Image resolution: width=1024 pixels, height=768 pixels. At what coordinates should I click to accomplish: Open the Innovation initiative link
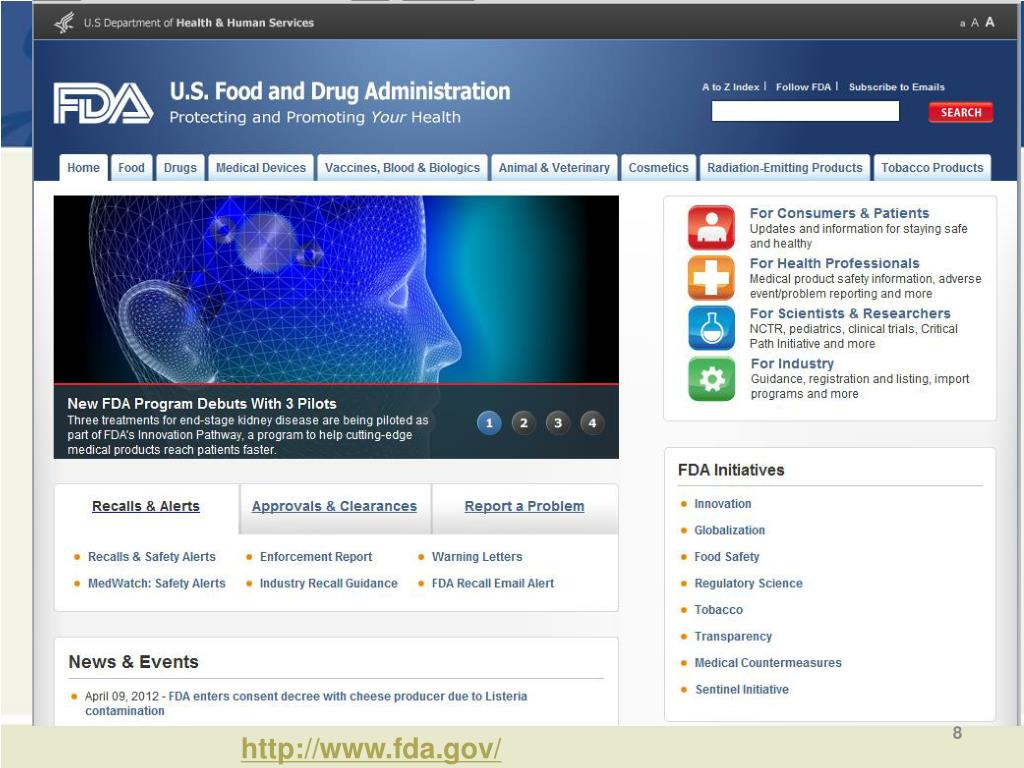point(722,504)
